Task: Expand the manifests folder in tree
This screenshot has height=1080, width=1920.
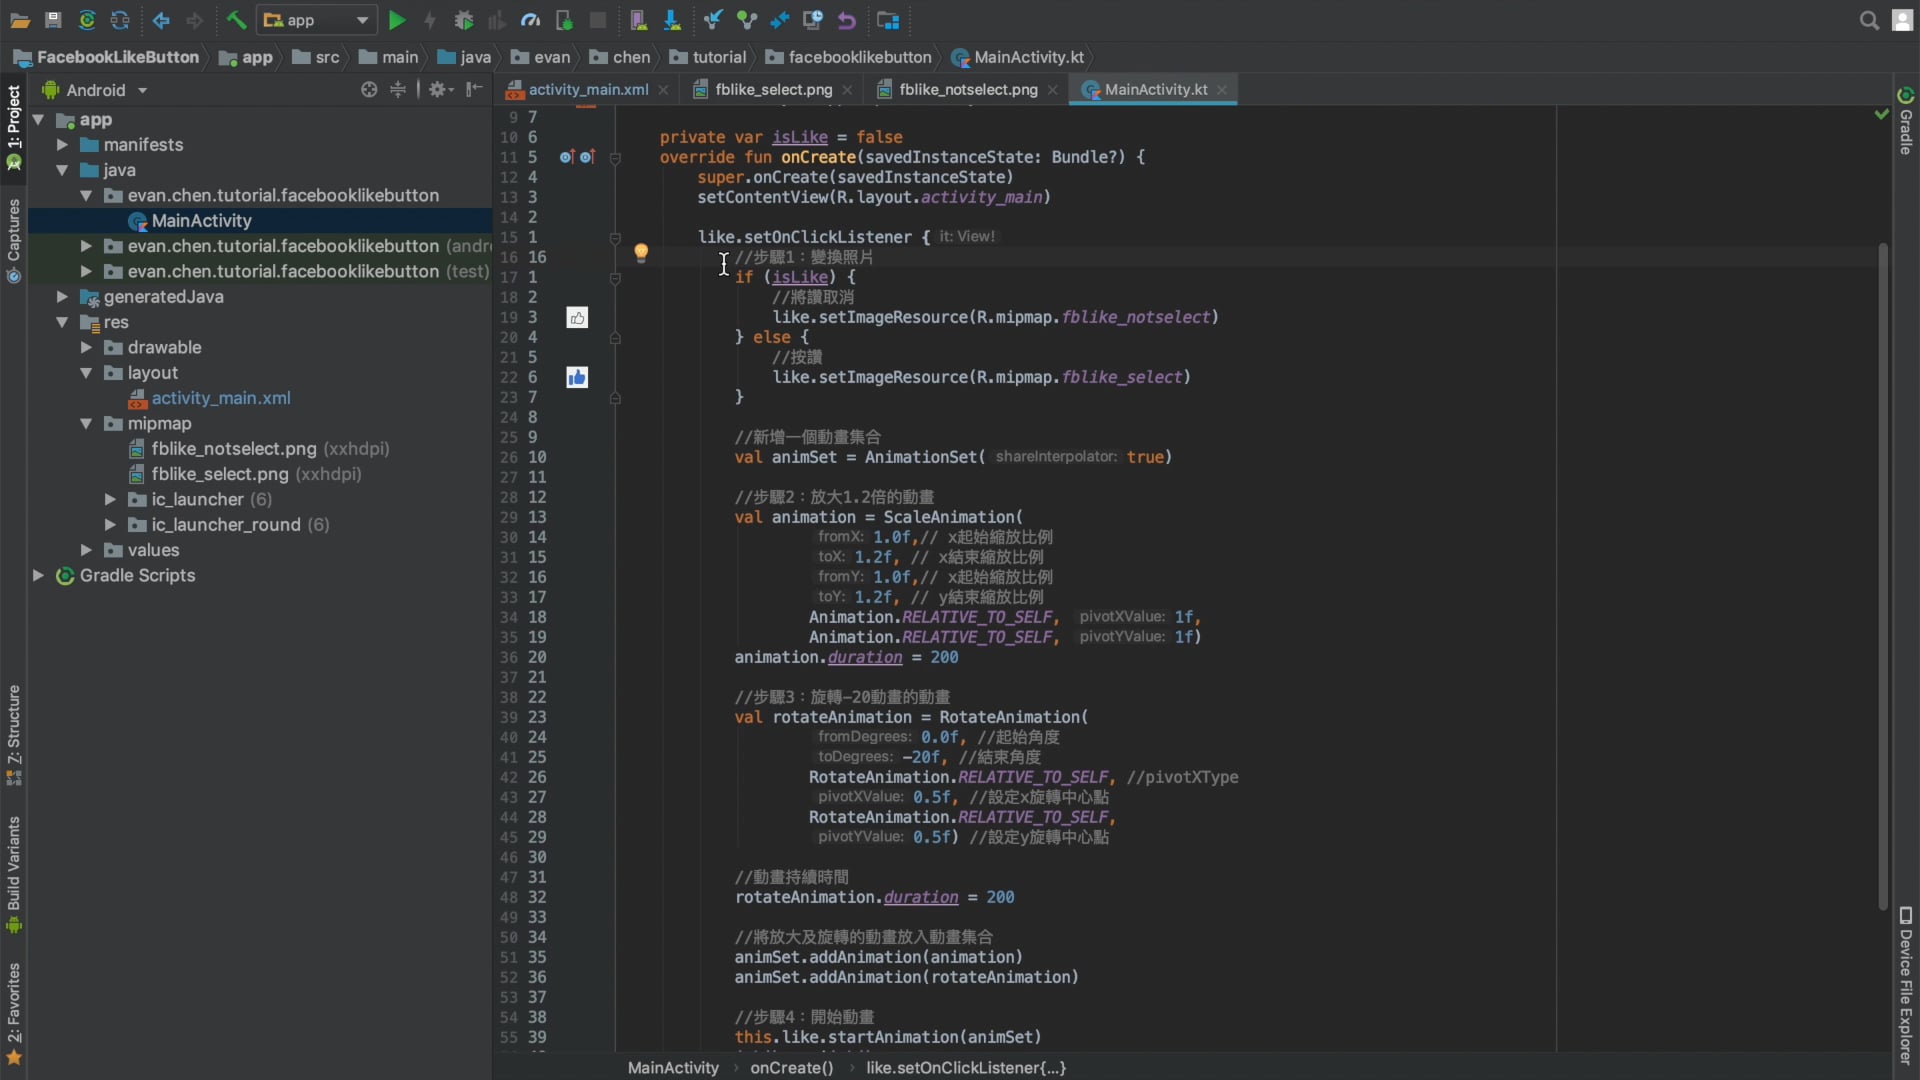Action: click(x=62, y=145)
